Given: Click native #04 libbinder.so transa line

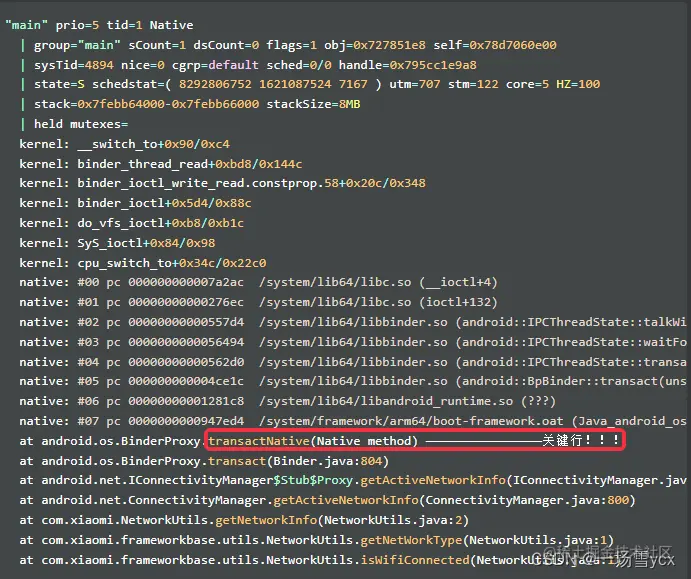Looking at the screenshot, I should [x=353, y=362].
